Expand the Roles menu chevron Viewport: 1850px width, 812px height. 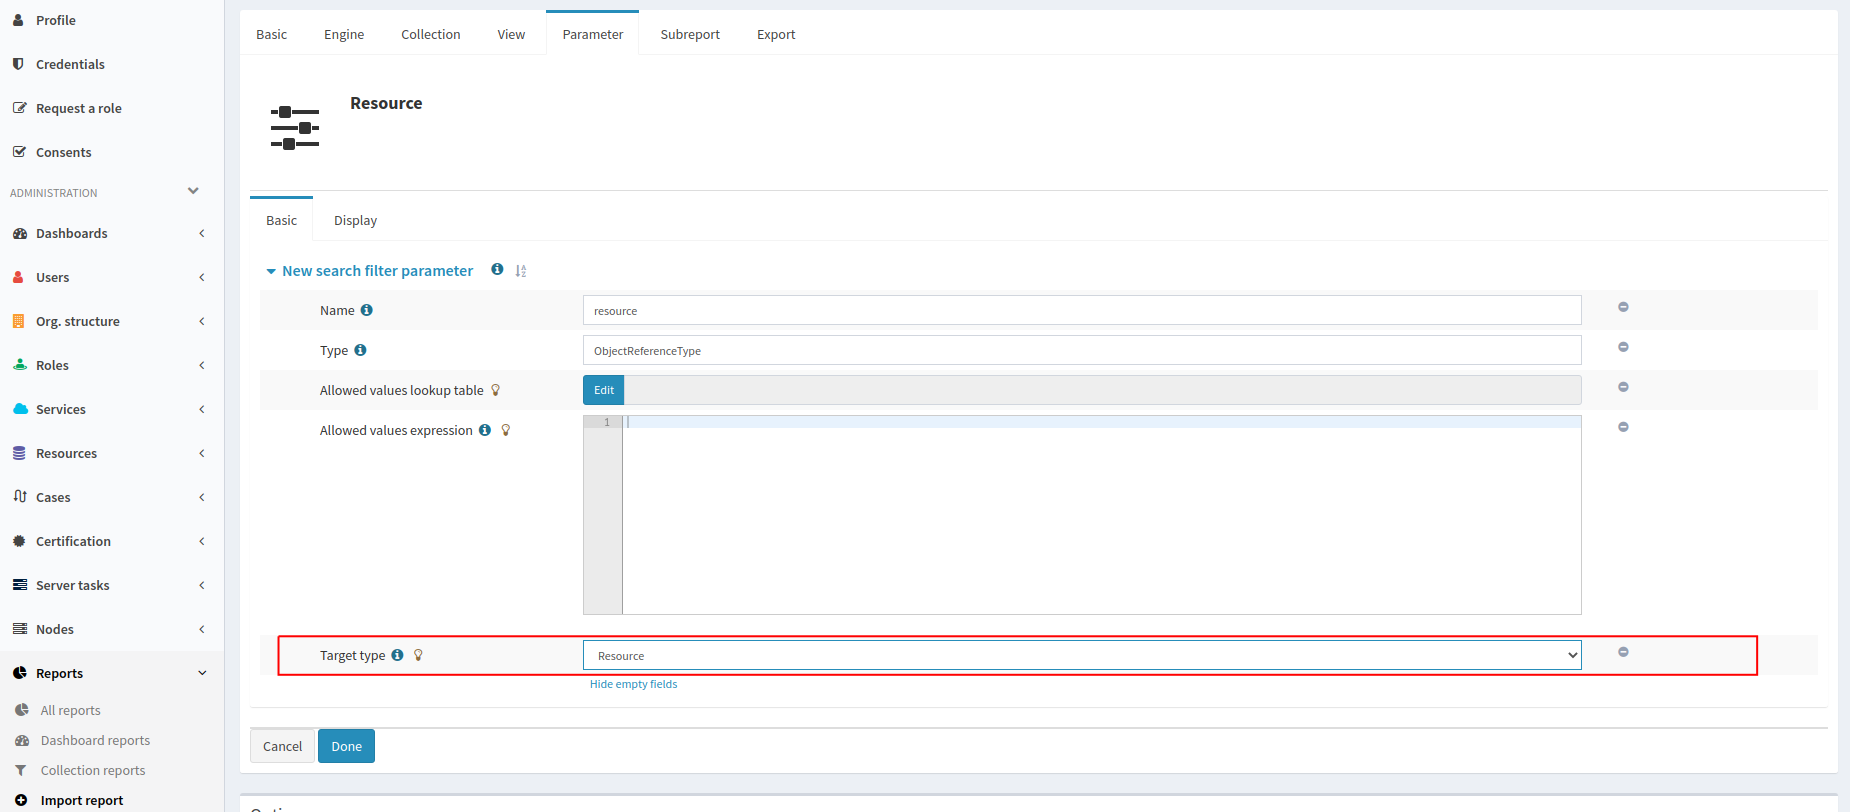(202, 365)
